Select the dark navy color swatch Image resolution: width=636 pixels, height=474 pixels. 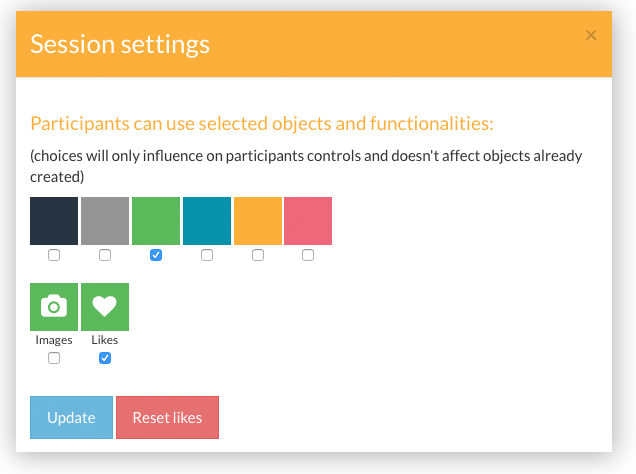point(54,221)
